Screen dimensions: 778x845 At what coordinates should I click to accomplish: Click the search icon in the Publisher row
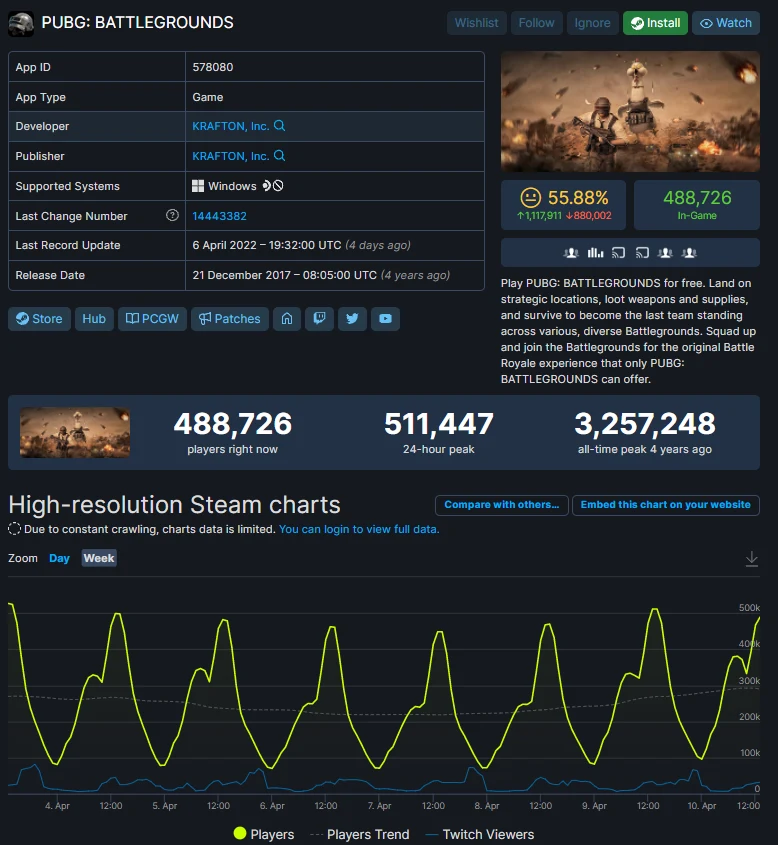279,156
